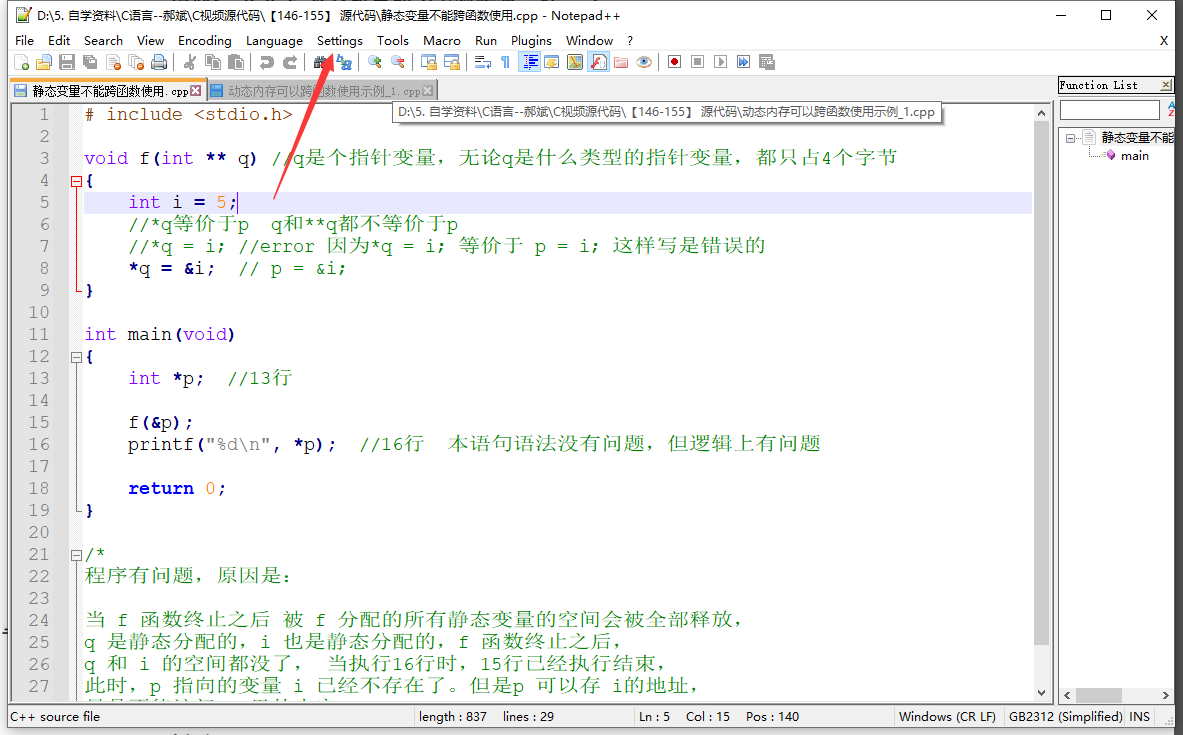Undo the last edit via toolbar arrow

[x=267, y=62]
